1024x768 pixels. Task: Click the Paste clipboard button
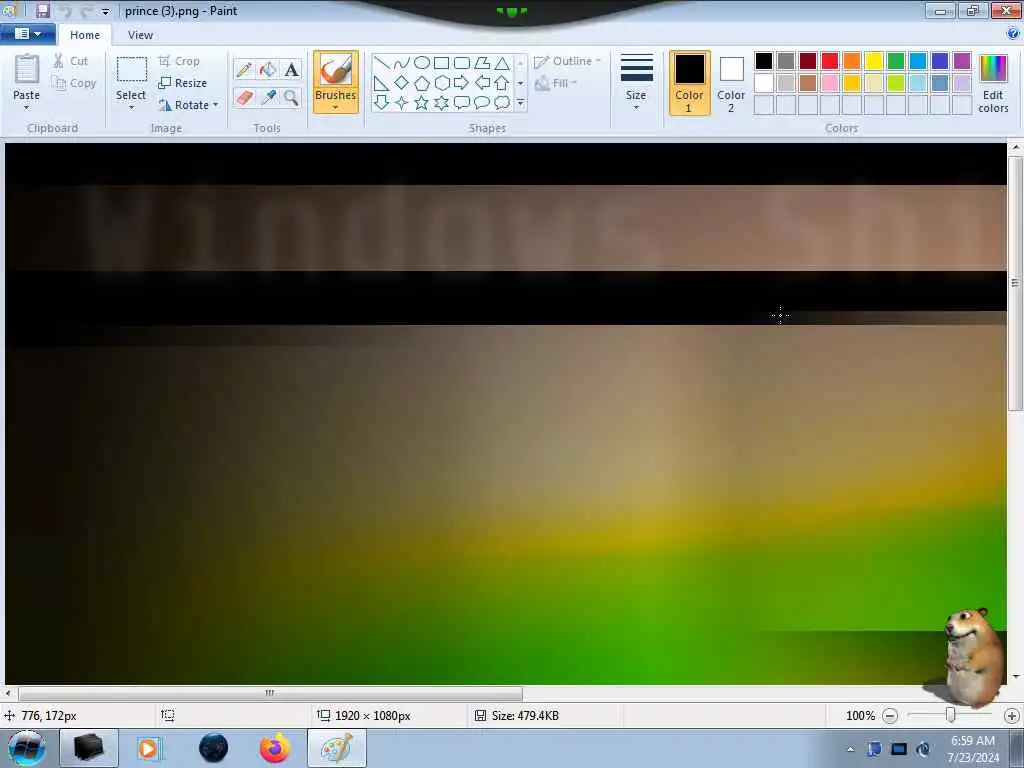(27, 76)
